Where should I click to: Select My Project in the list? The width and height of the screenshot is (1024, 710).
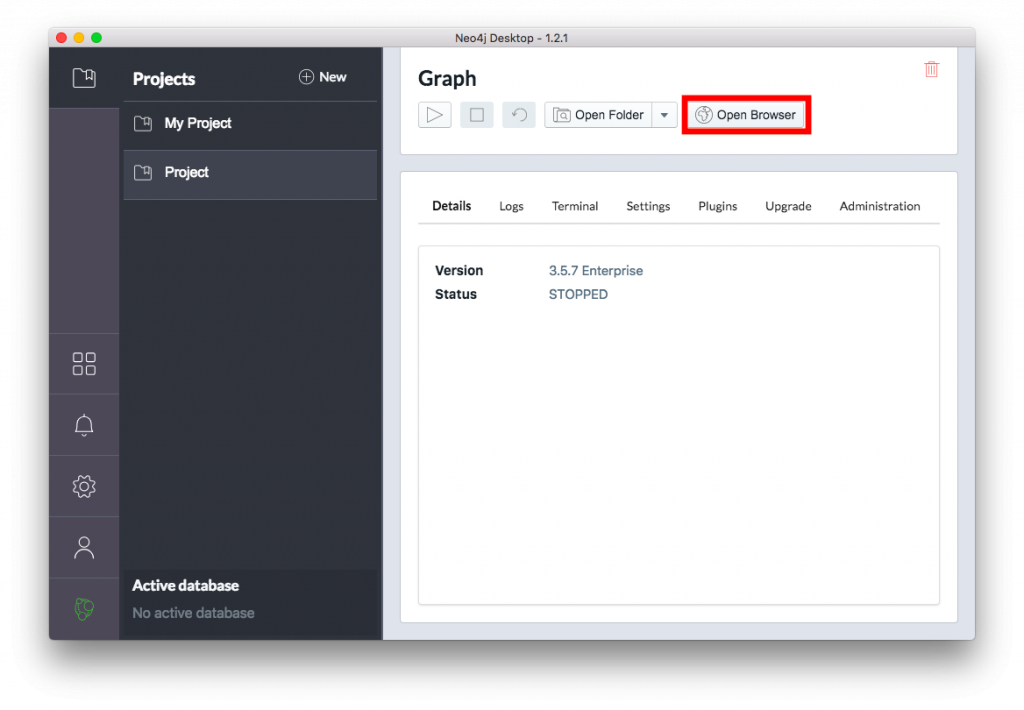(x=198, y=123)
